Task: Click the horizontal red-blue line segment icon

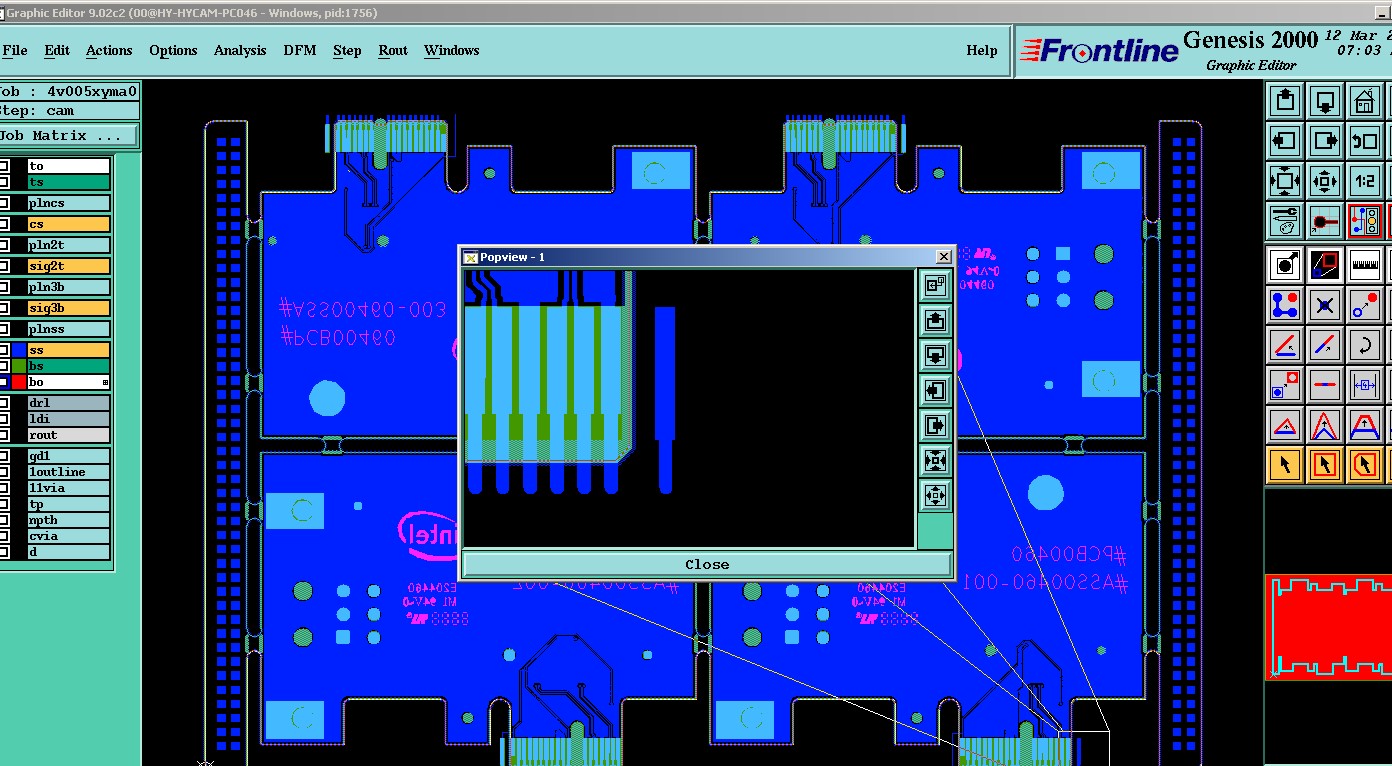Action: coord(1325,385)
